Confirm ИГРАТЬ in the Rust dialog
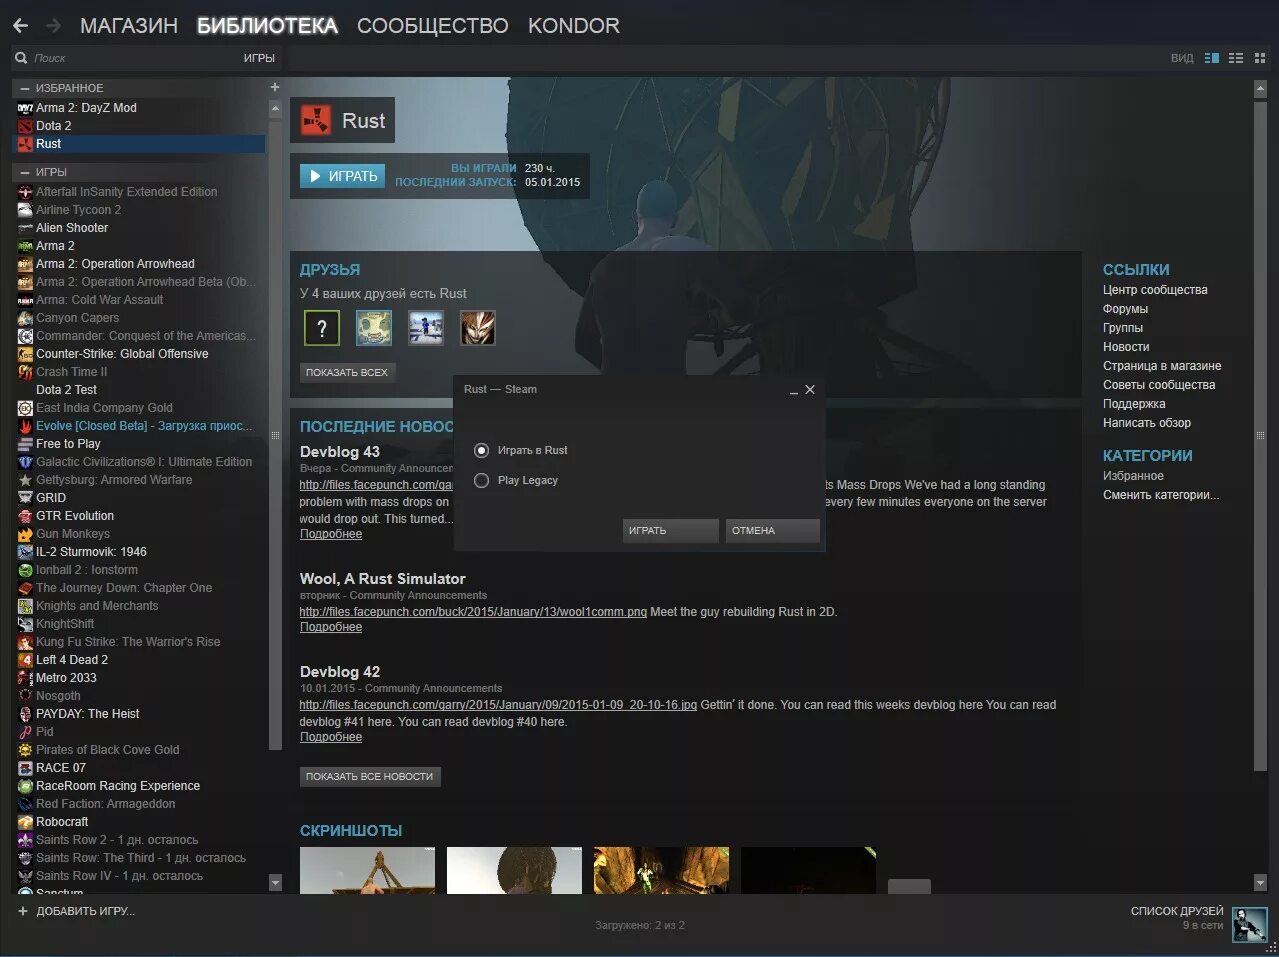The image size is (1279, 957). click(x=670, y=530)
